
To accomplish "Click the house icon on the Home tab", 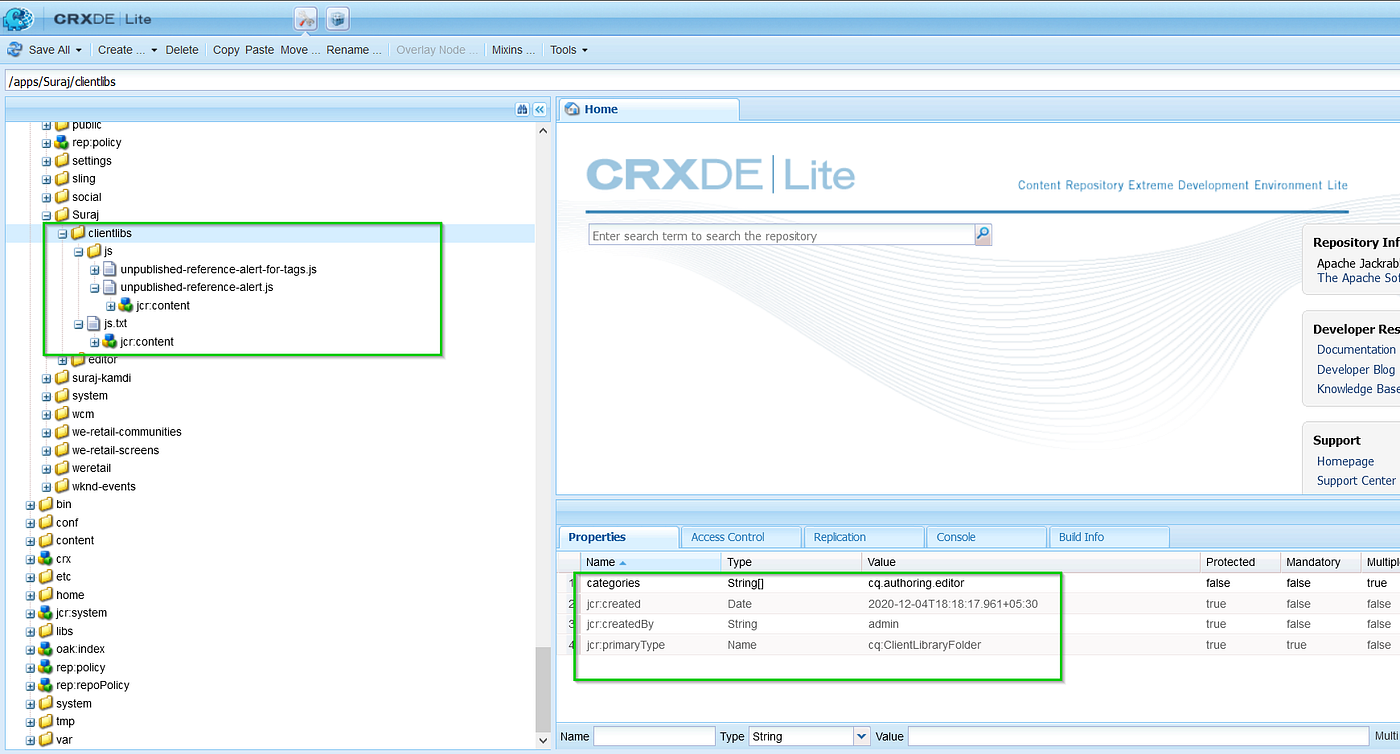I will click(x=573, y=109).
